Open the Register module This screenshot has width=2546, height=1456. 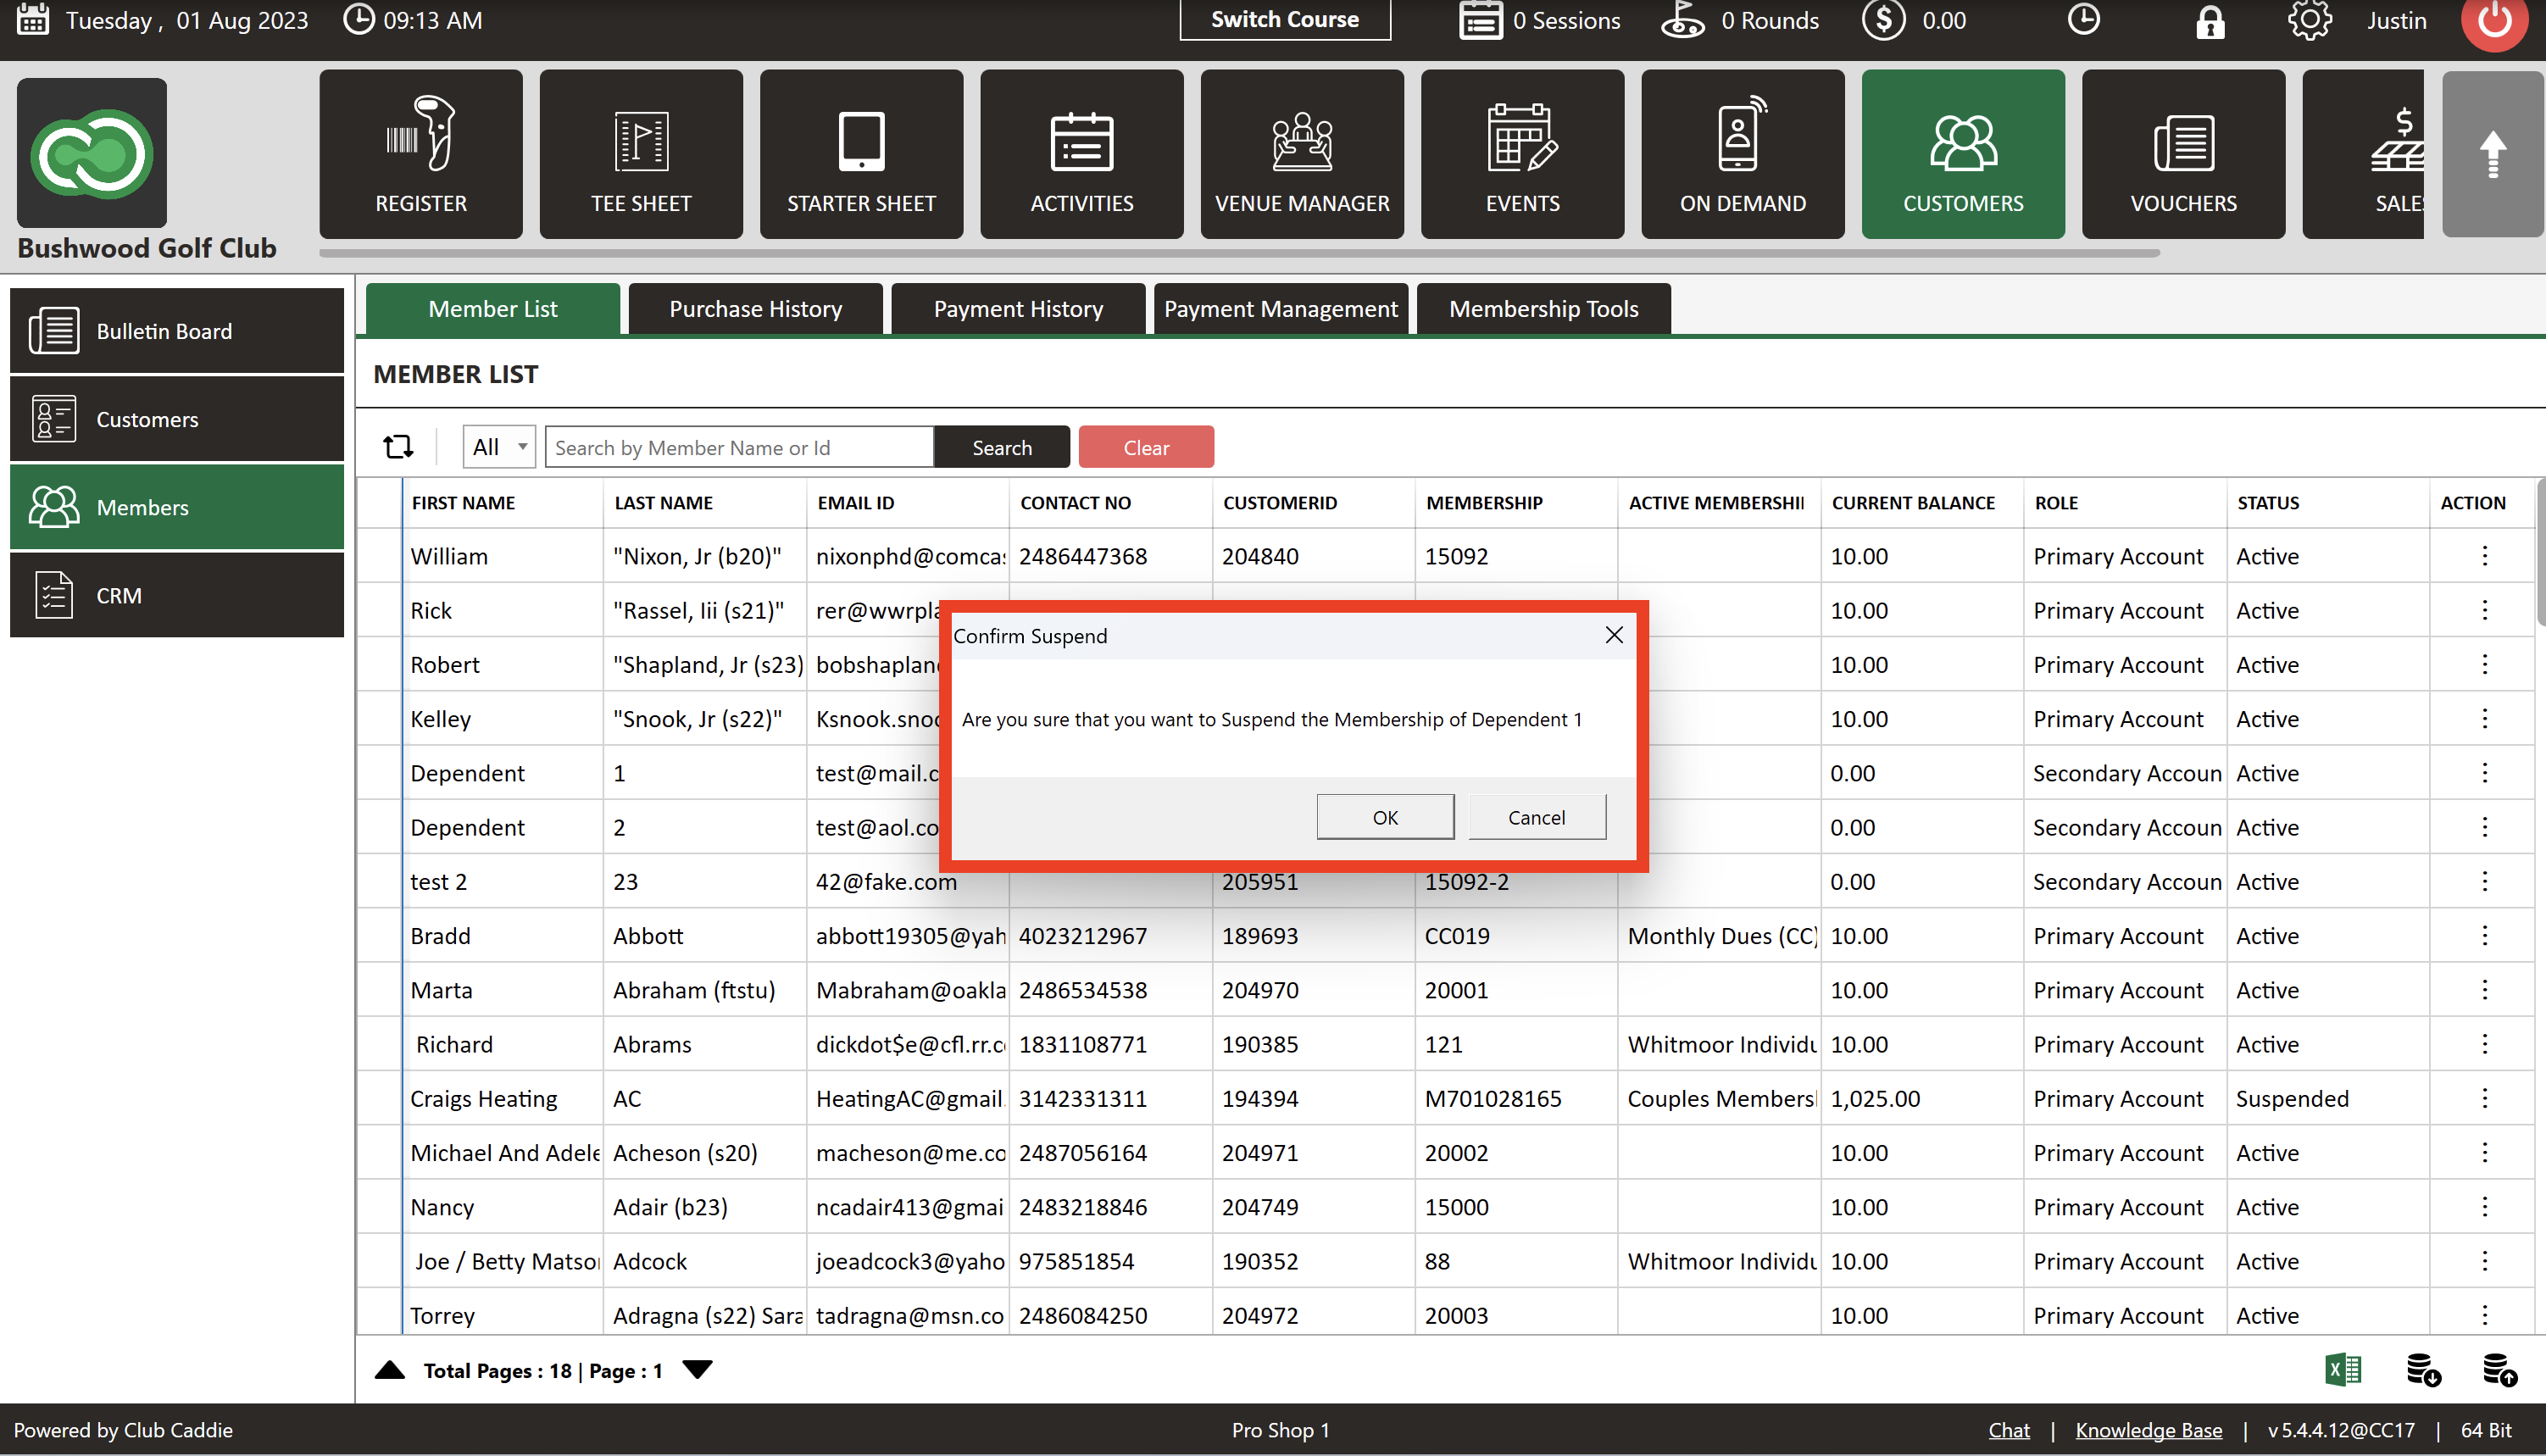pyautogui.click(x=420, y=154)
